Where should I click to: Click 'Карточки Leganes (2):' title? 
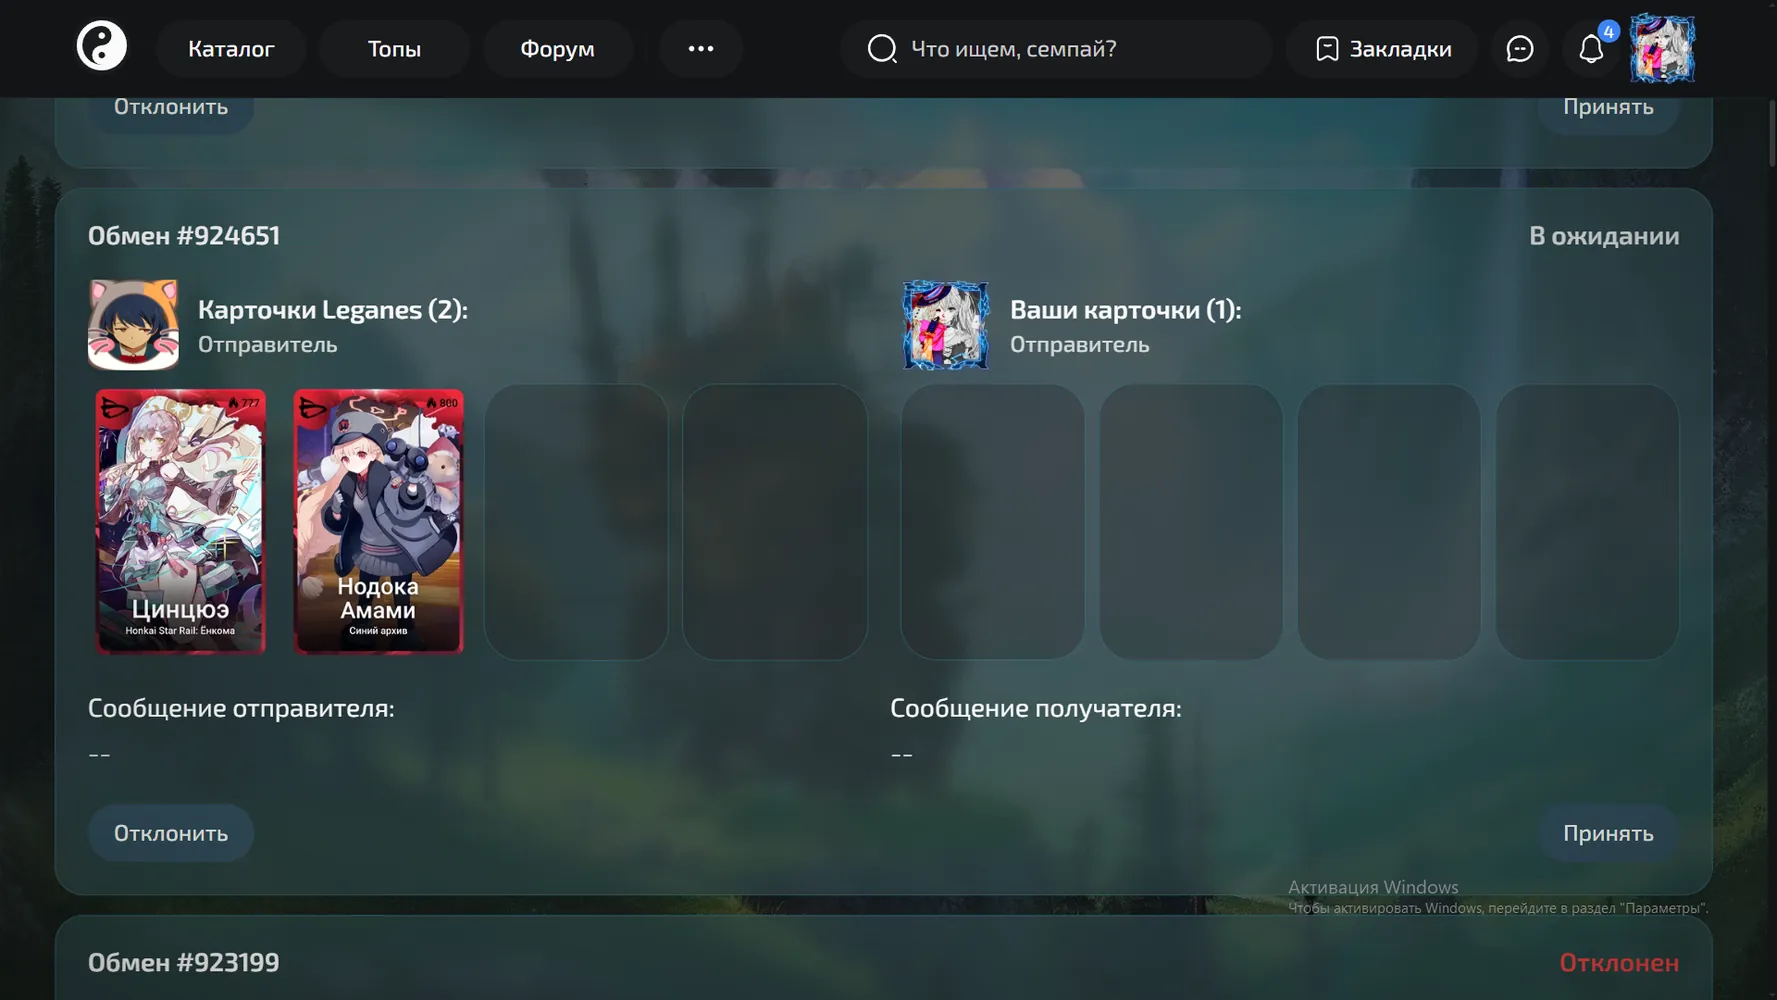333,310
